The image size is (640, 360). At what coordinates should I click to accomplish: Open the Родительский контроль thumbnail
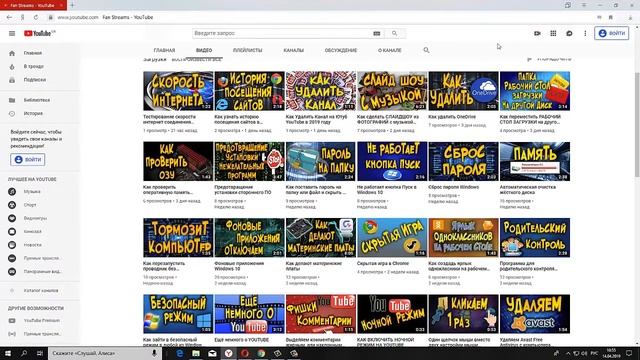coord(535,238)
